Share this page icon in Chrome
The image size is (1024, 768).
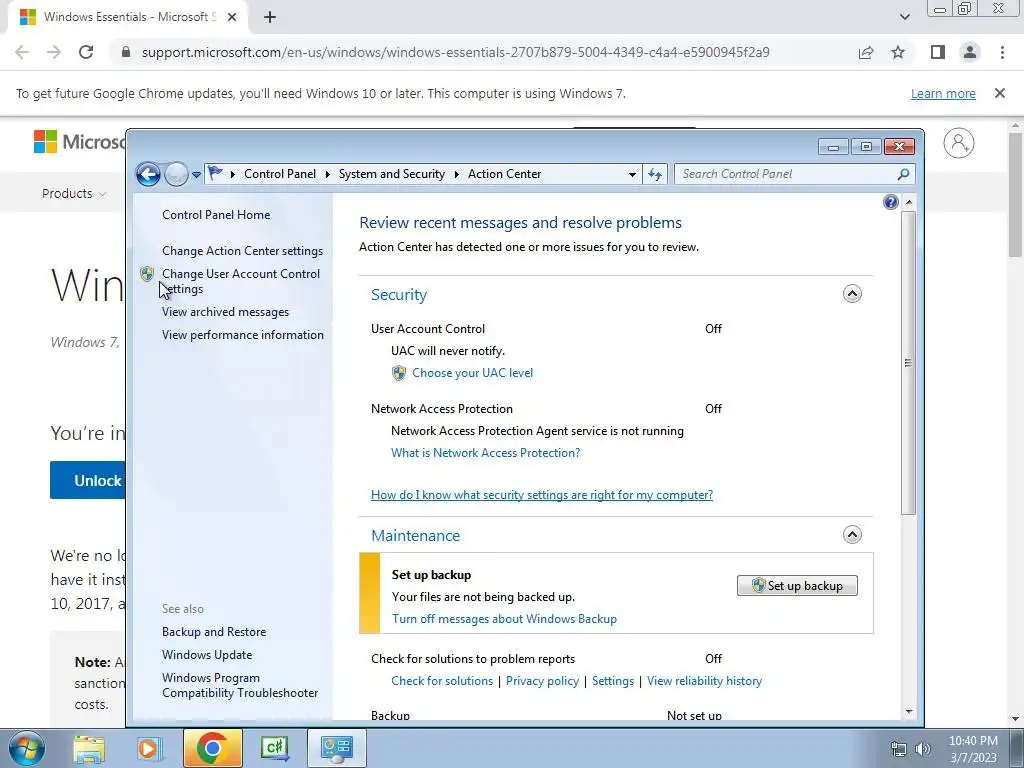[x=866, y=52]
